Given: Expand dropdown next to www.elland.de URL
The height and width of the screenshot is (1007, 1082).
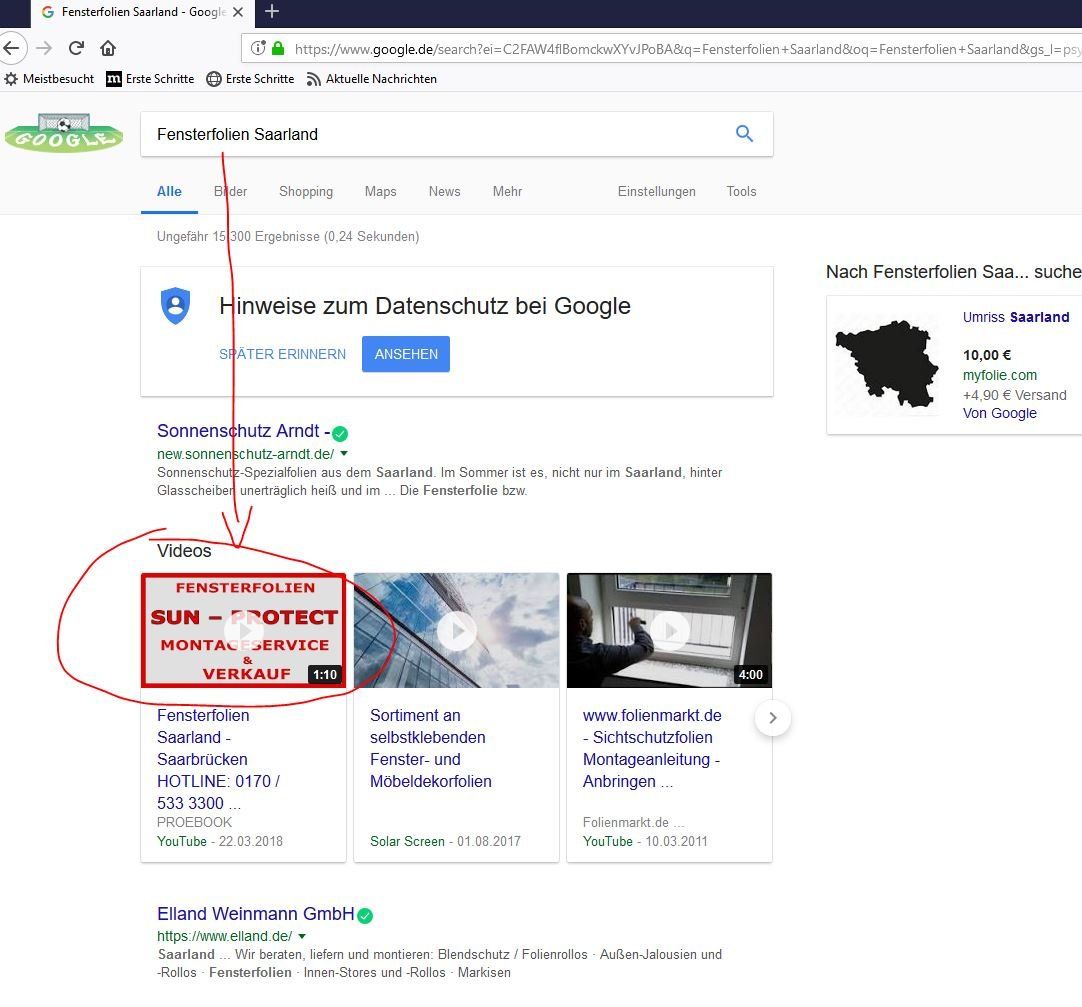Looking at the screenshot, I should [x=302, y=936].
